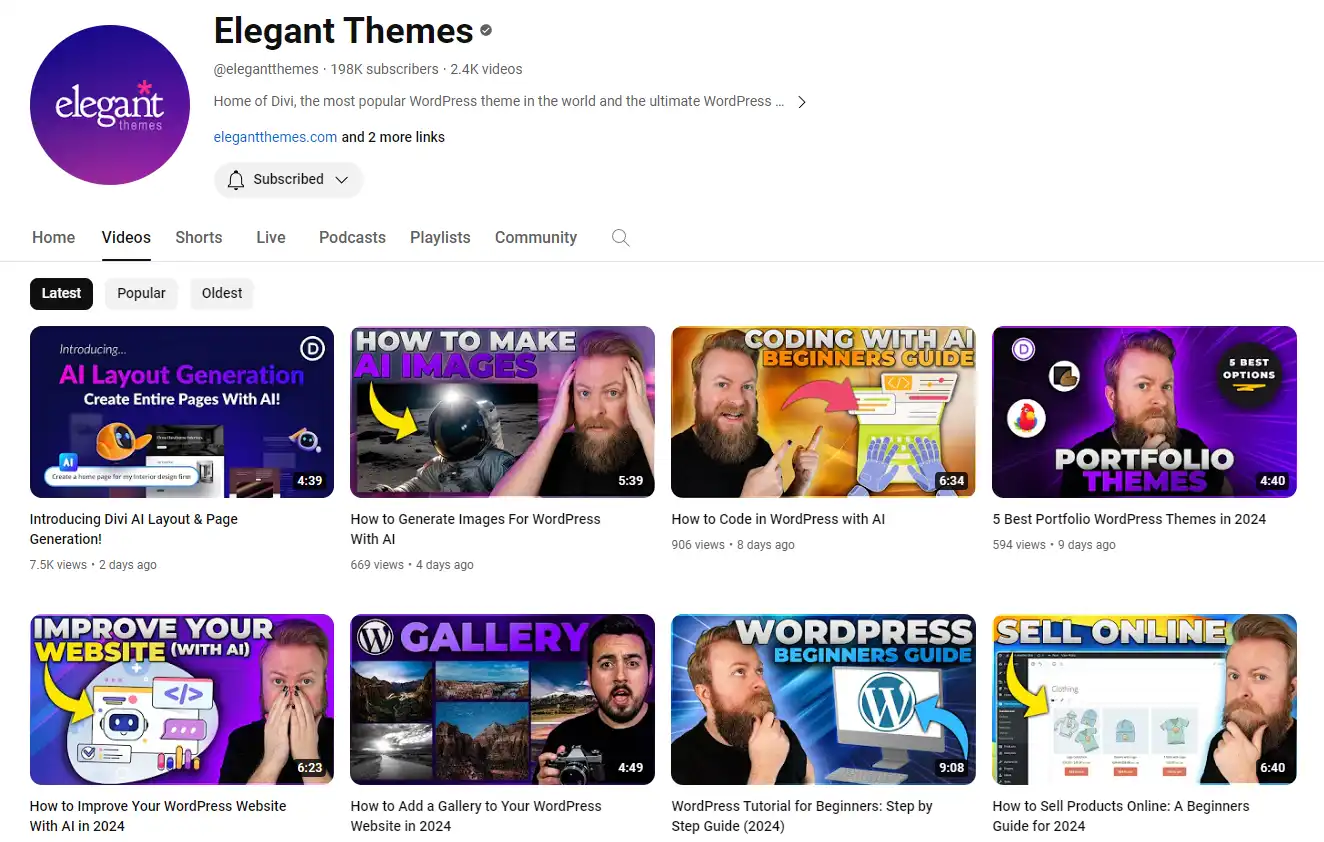This screenshot has width=1324, height=842.
Task: Go to the Community tab
Action: pyautogui.click(x=535, y=238)
